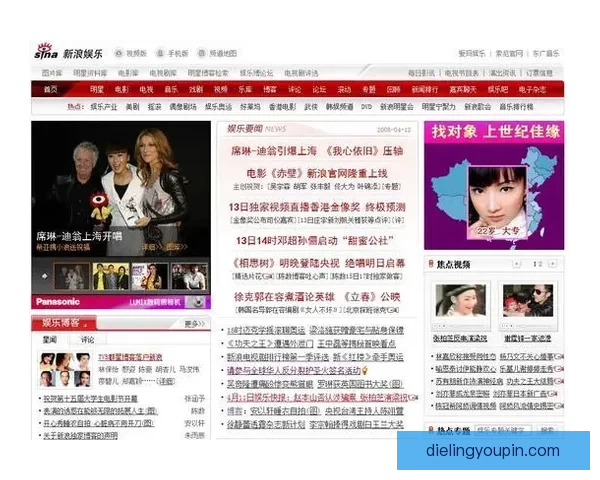Click the camera image in Panasonic banner
This screenshot has width=600, height=480.
[197, 302]
